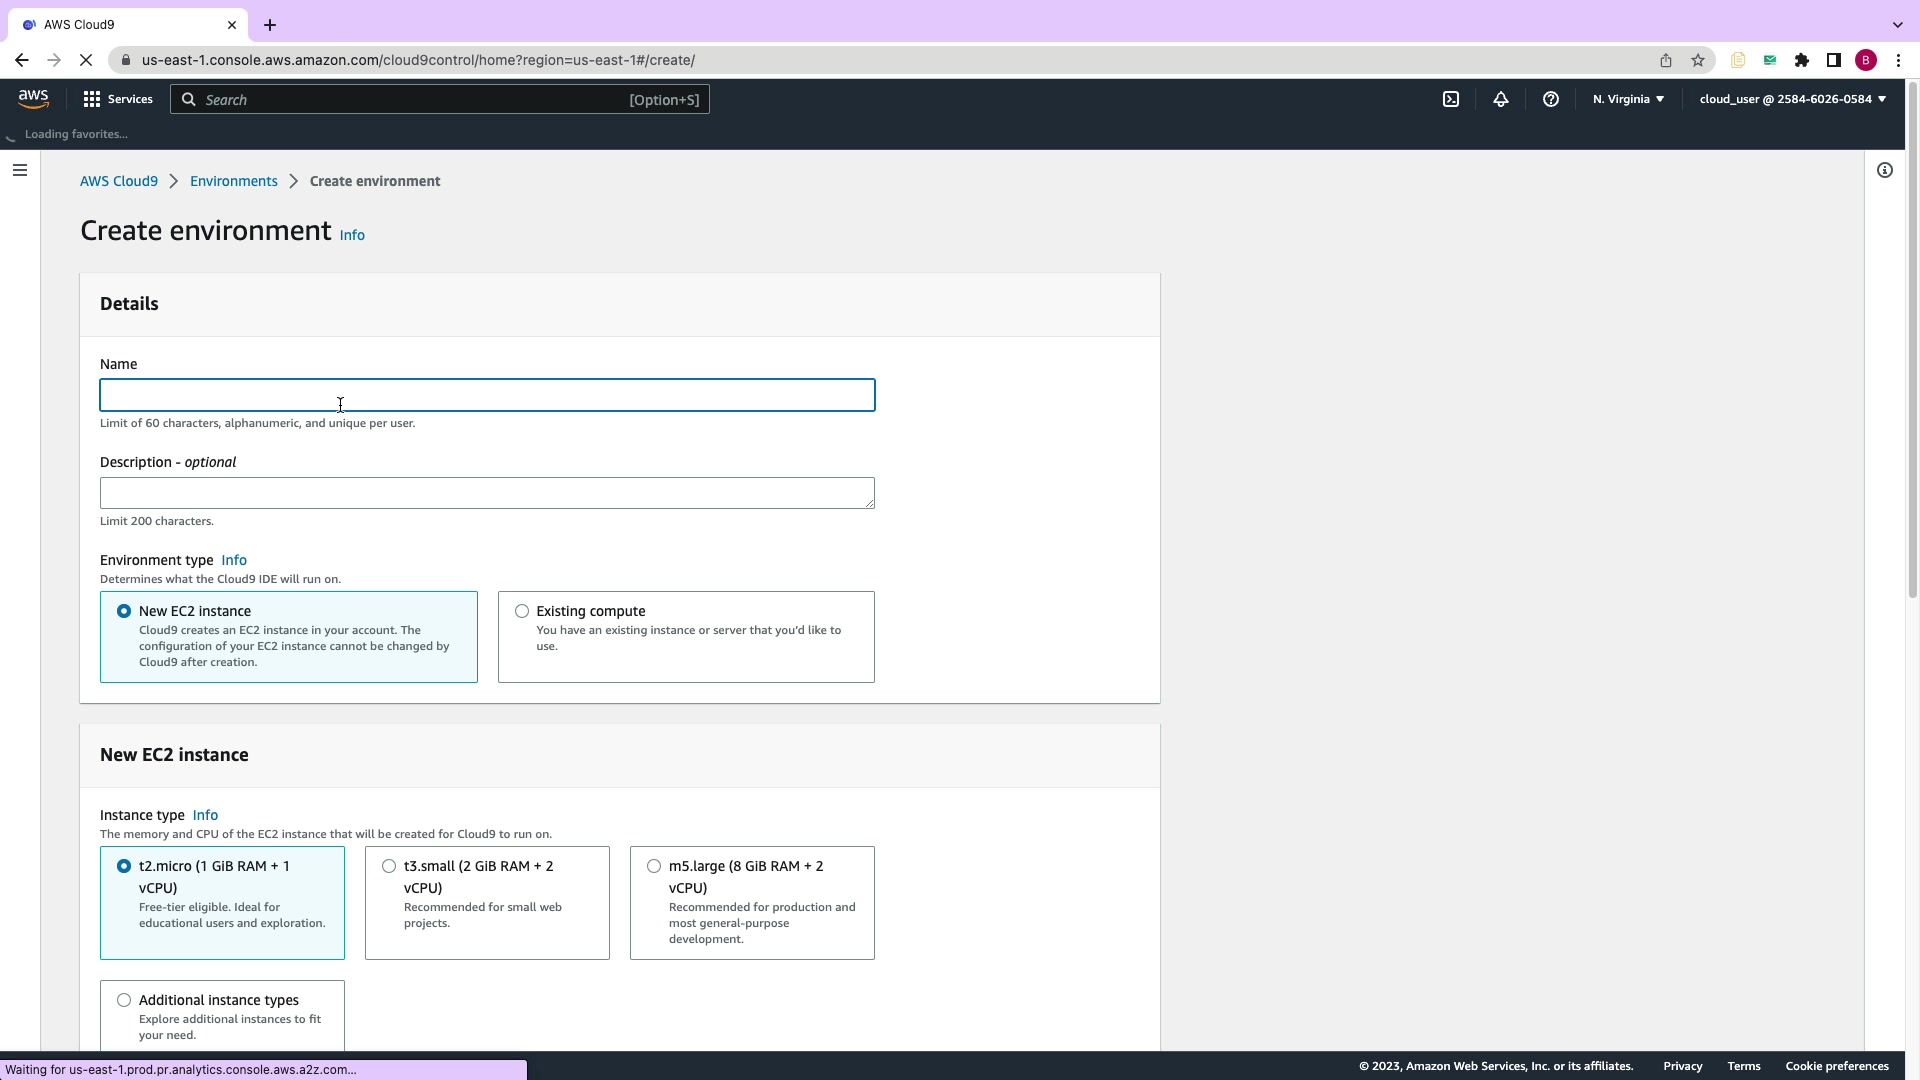Select Existing compute environment type
The height and width of the screenshot is (1080, 1920).
point(522,611)
